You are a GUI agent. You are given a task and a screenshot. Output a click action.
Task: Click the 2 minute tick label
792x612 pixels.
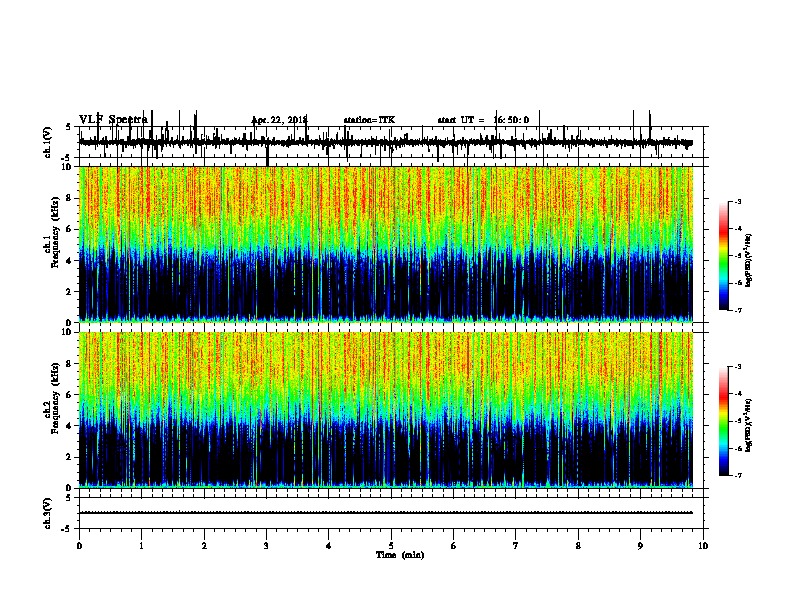[204, 546]
